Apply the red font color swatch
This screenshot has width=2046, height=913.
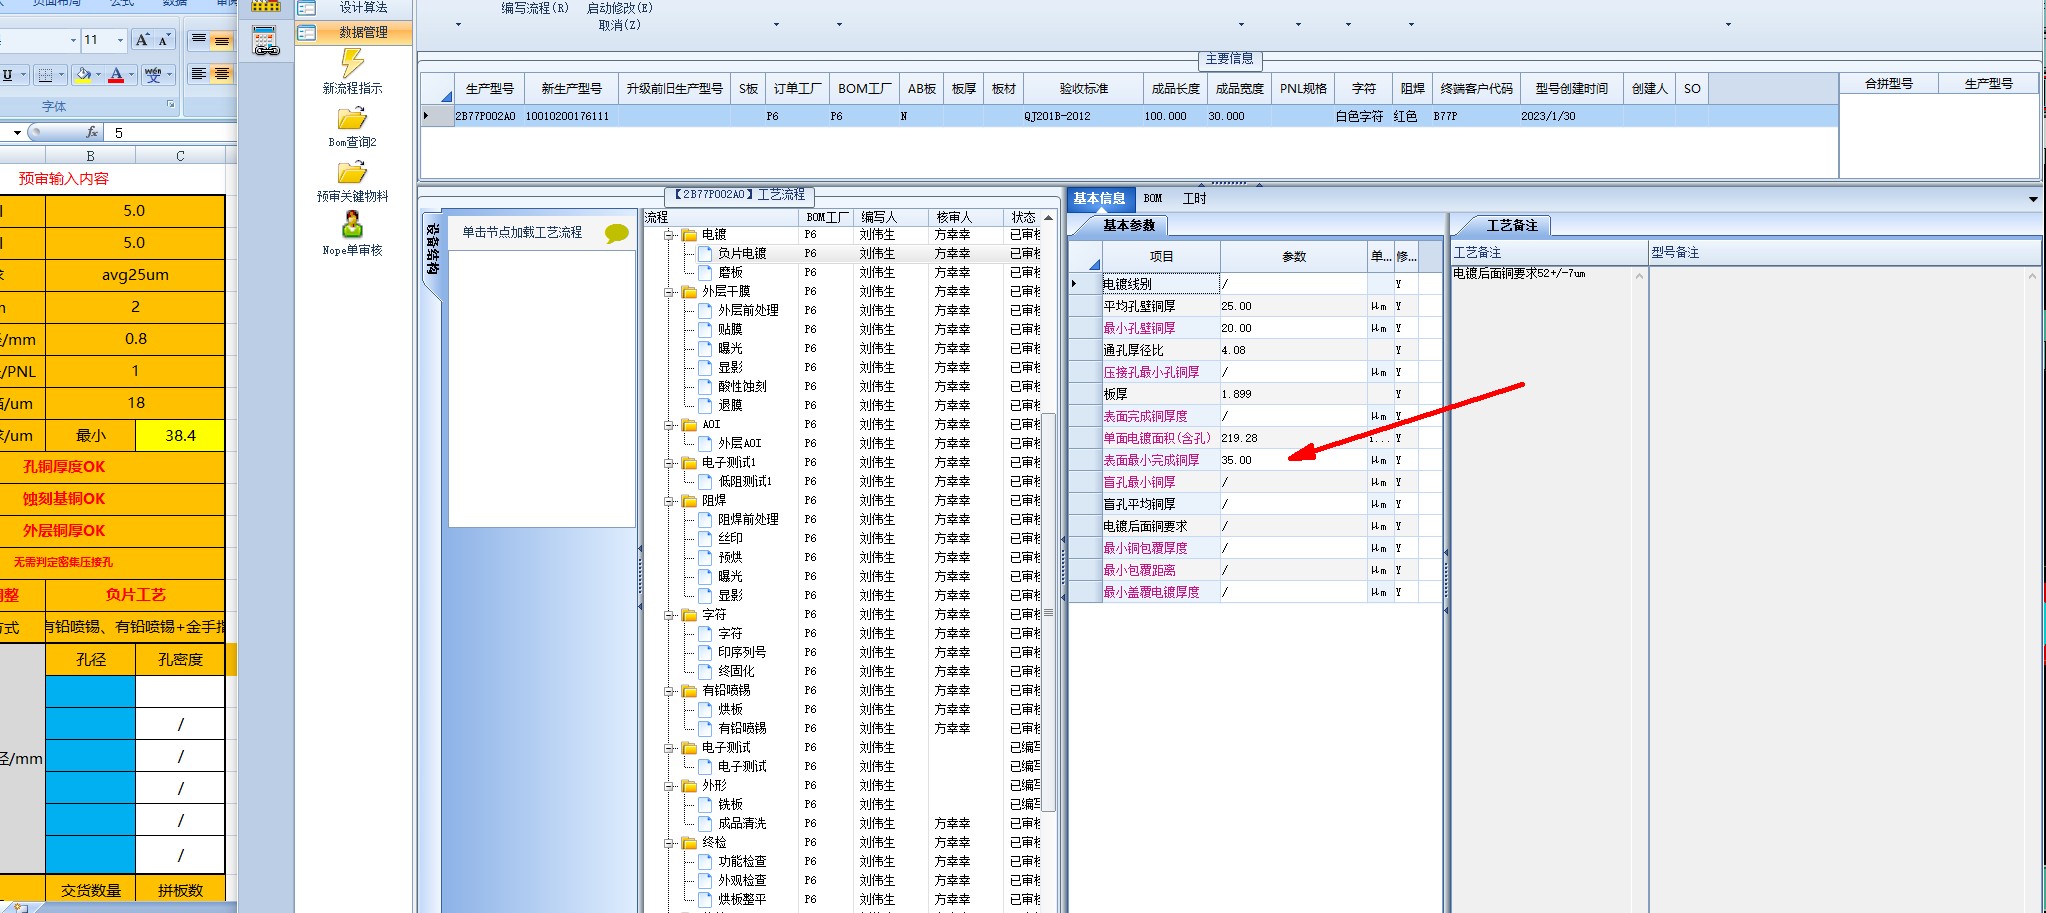coord(116,75)
